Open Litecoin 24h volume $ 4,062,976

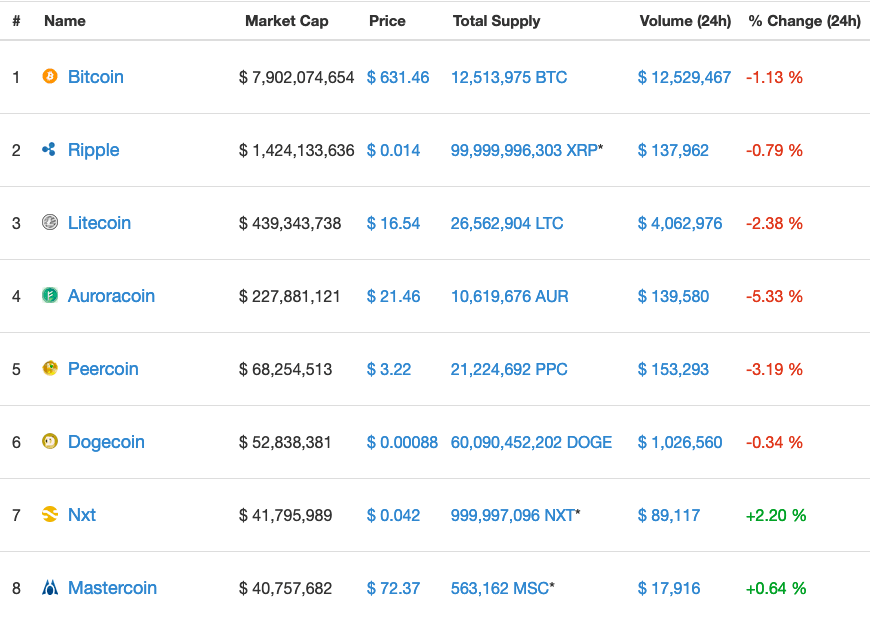point(680,223)
